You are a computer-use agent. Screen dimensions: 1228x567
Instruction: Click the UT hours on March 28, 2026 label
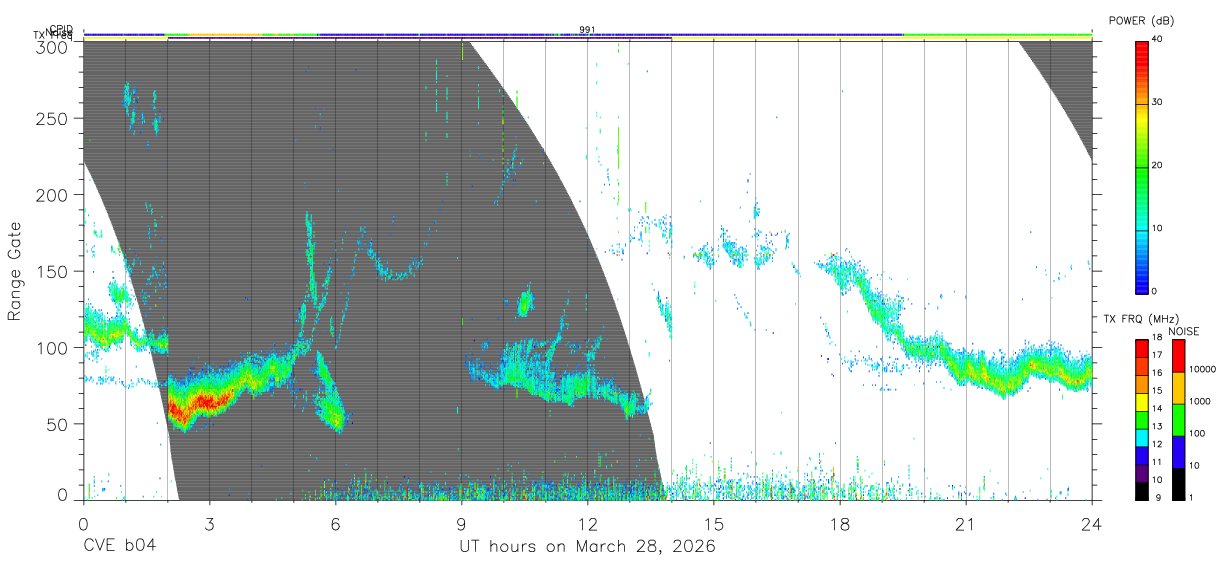coord(587,547)
